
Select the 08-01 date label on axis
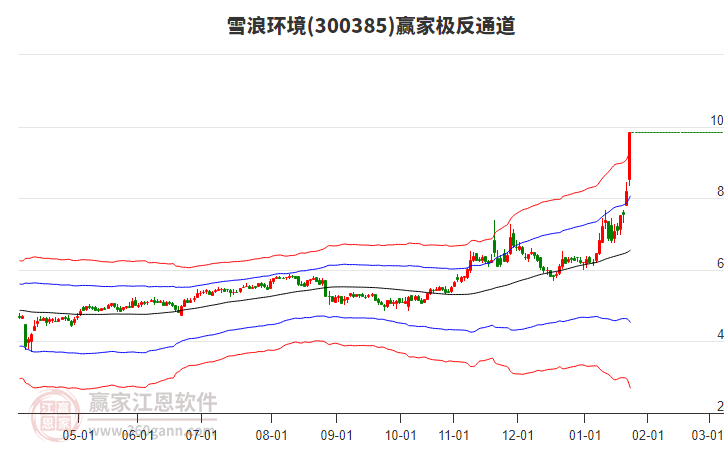271,435
